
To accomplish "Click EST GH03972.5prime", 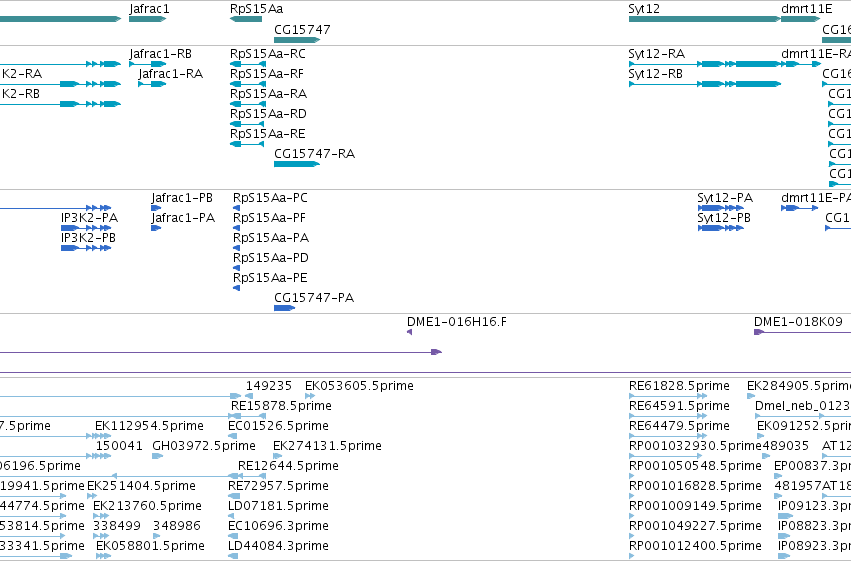I will [157, 456].
